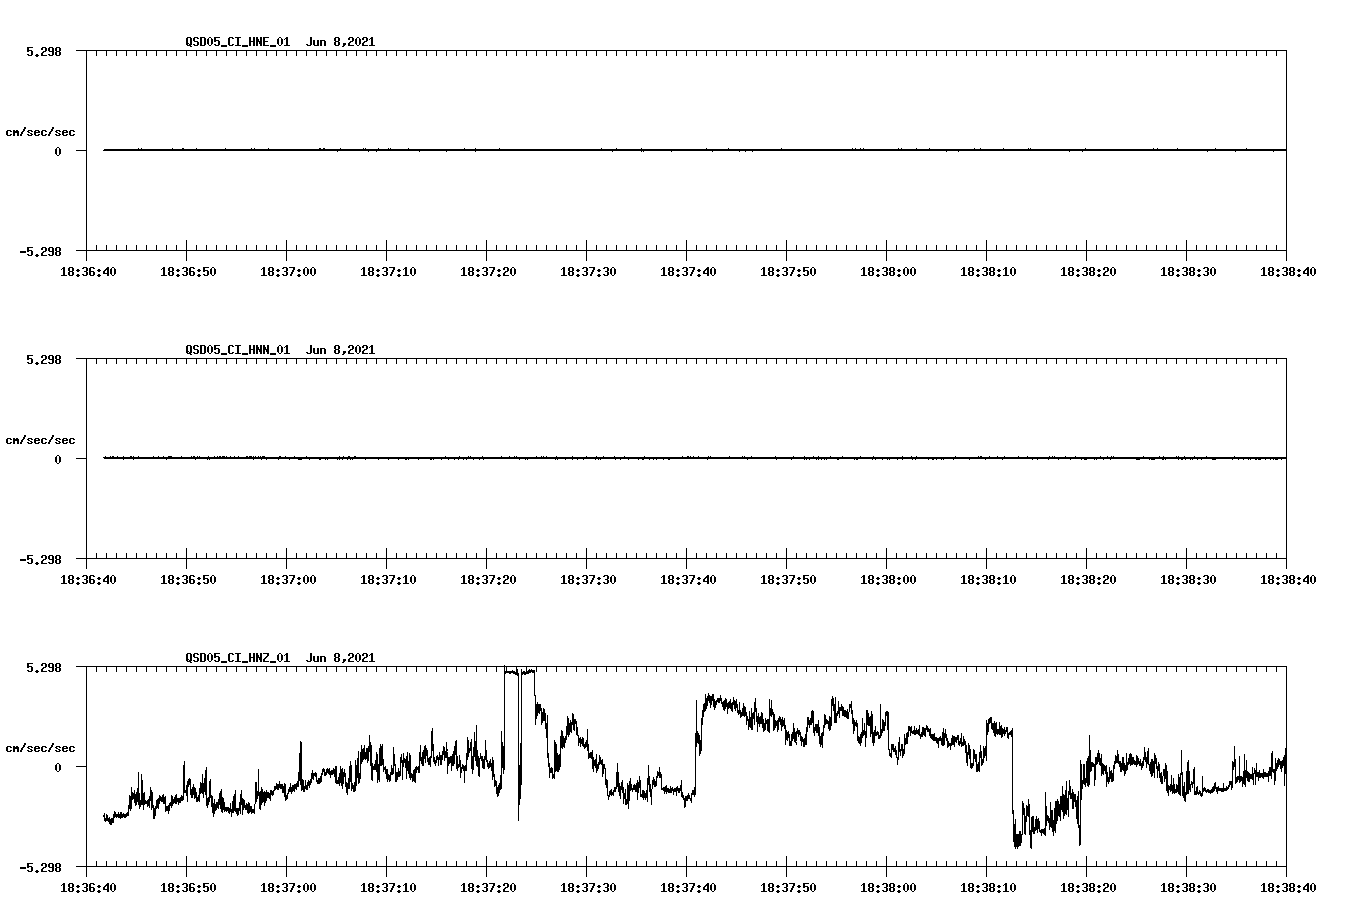Click the 18:38:30 time label under HNN plot
This screenshot has height=924, width=1358.
(1188, 579)
